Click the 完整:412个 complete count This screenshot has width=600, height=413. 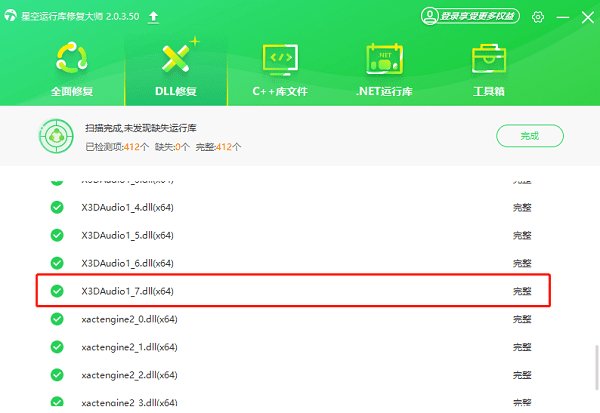218,147
